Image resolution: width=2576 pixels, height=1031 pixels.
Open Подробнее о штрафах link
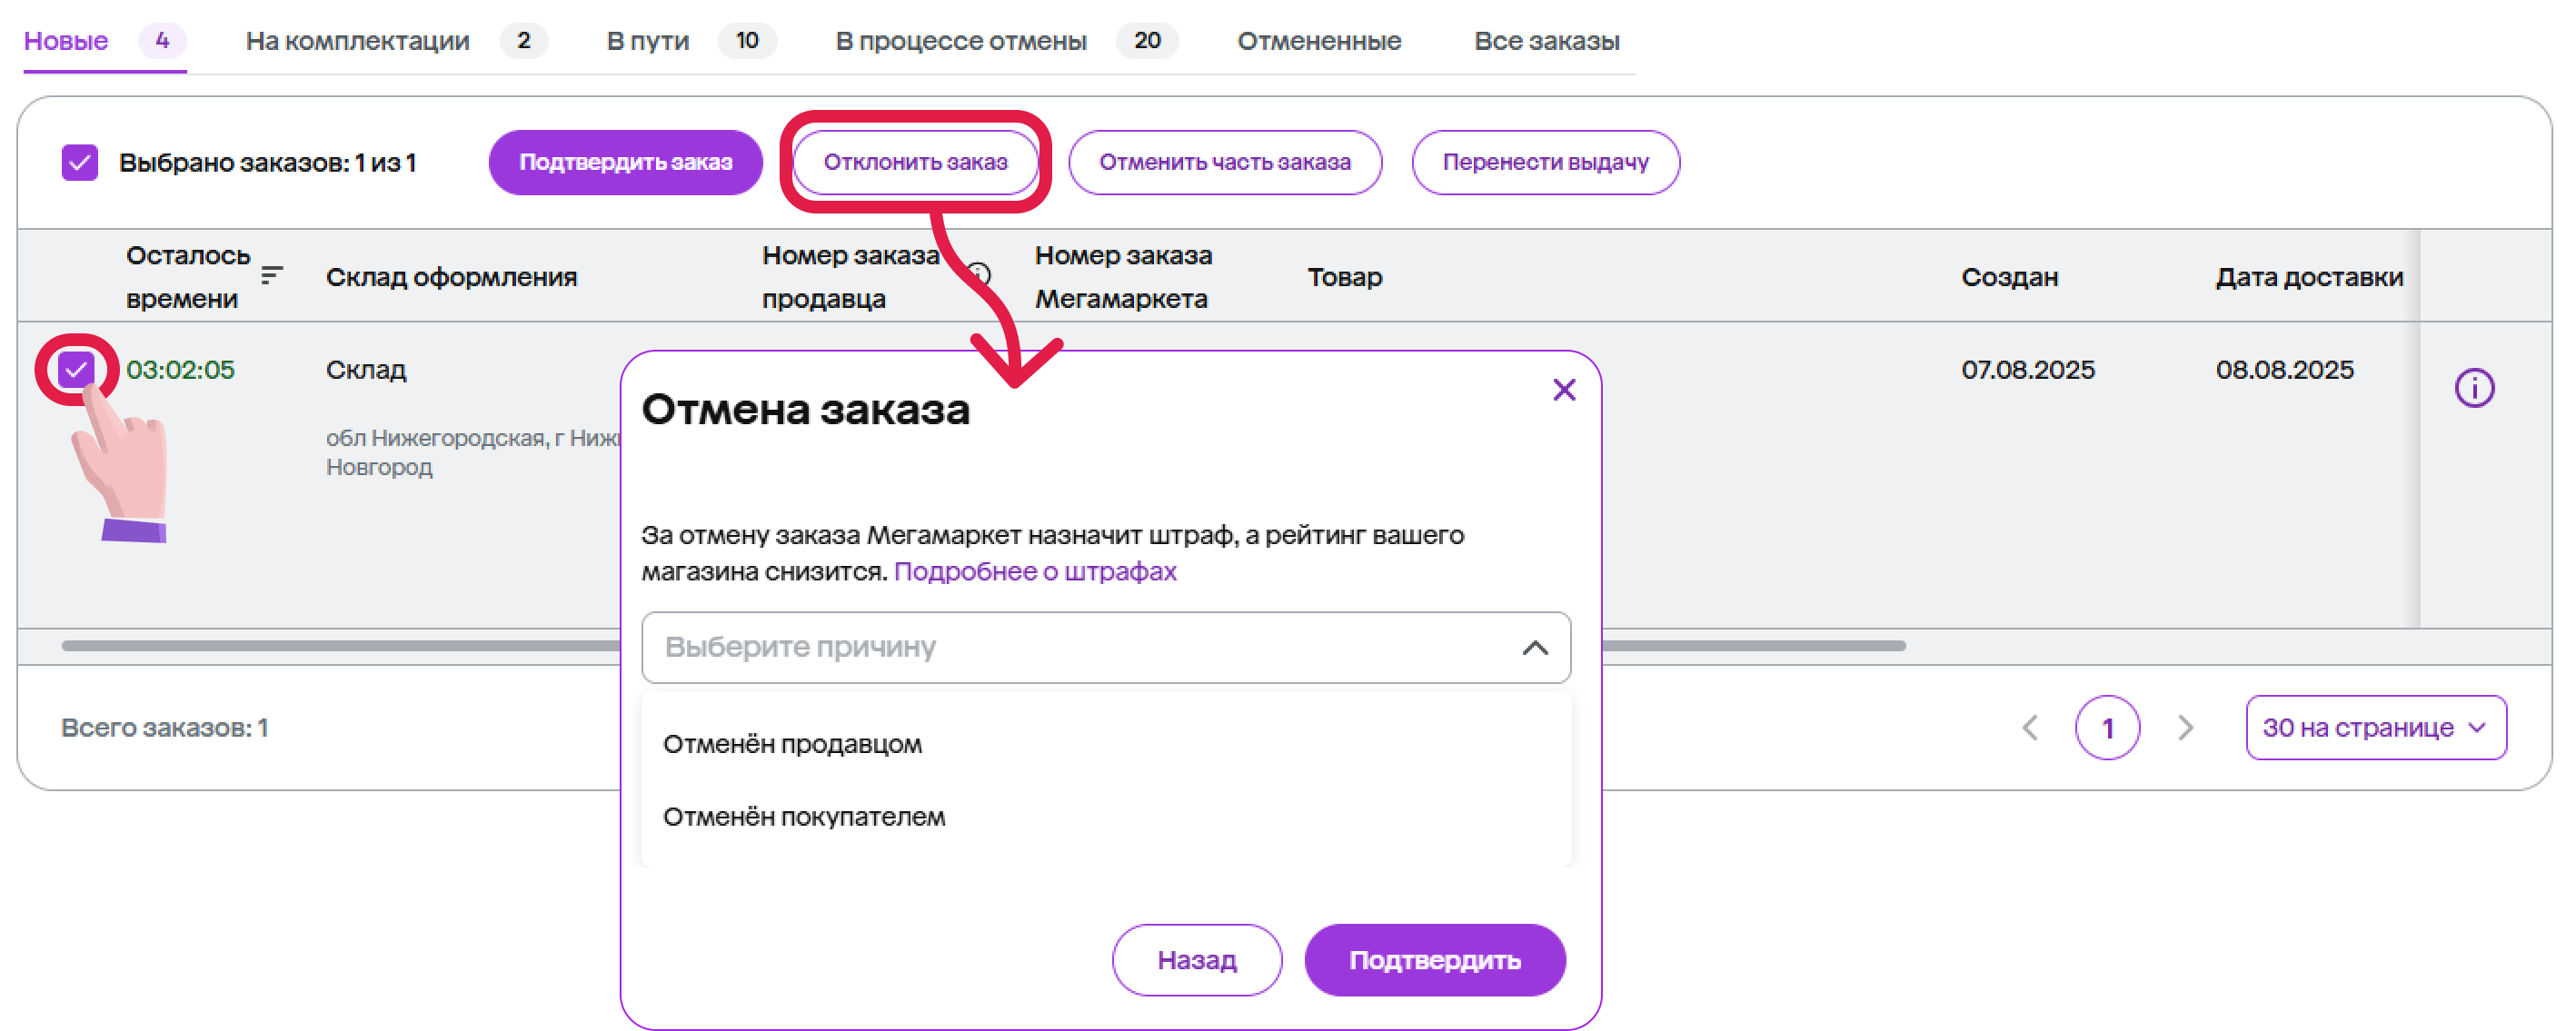[x=1034, y=571]
